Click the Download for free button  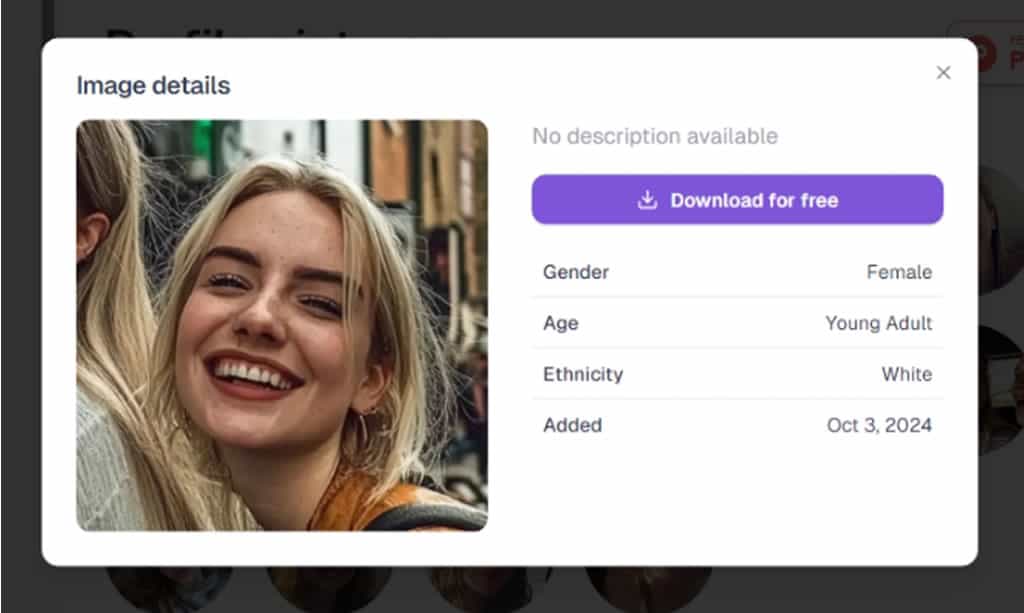tap(737, 200)
